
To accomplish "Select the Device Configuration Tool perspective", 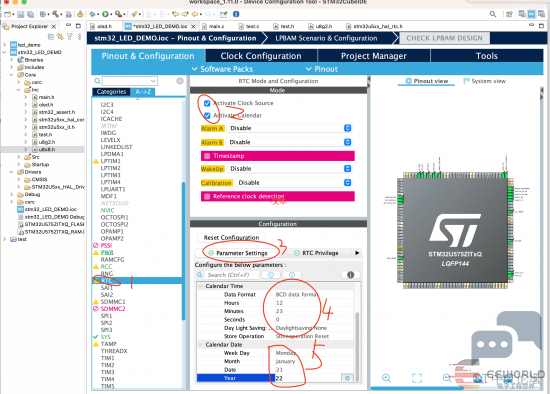I will click(532, 14).
